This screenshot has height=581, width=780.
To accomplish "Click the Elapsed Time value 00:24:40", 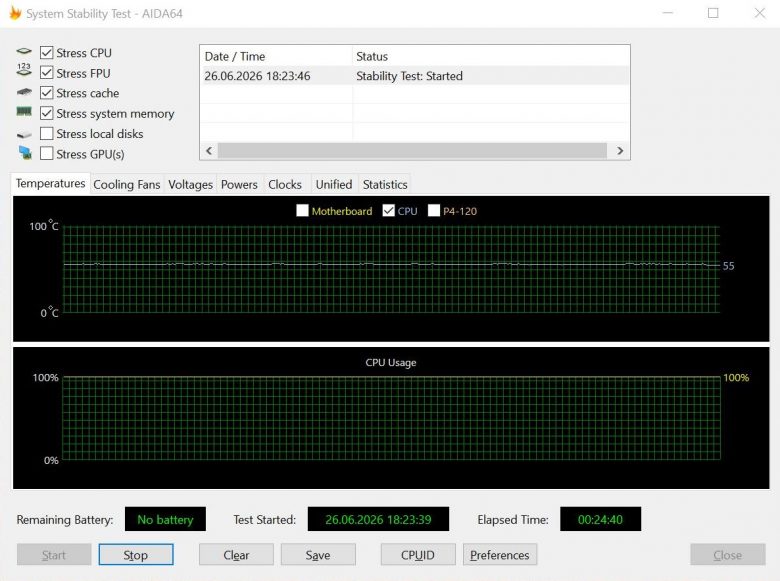I will tap(600, 519).
